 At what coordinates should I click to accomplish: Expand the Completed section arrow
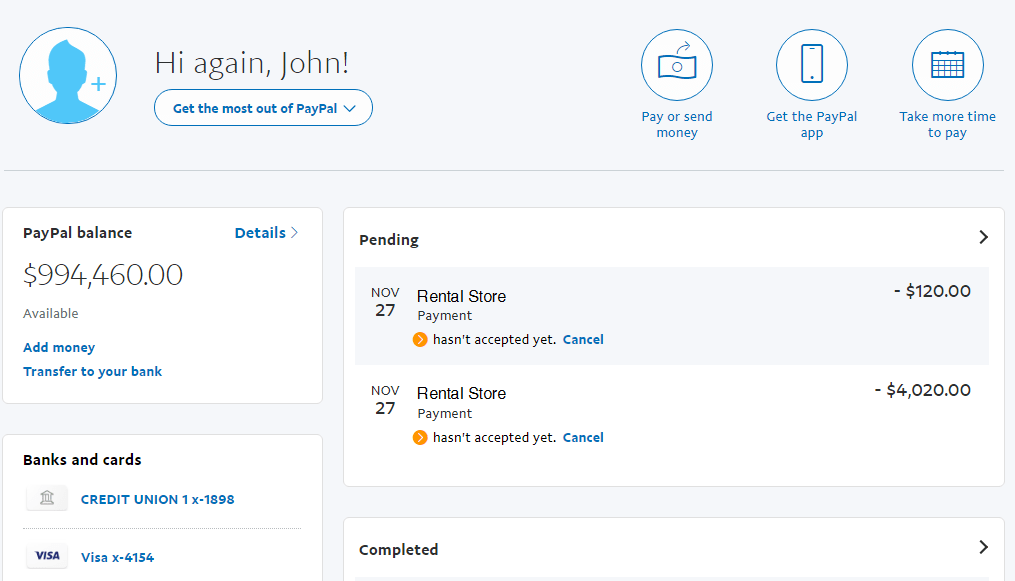983,548
